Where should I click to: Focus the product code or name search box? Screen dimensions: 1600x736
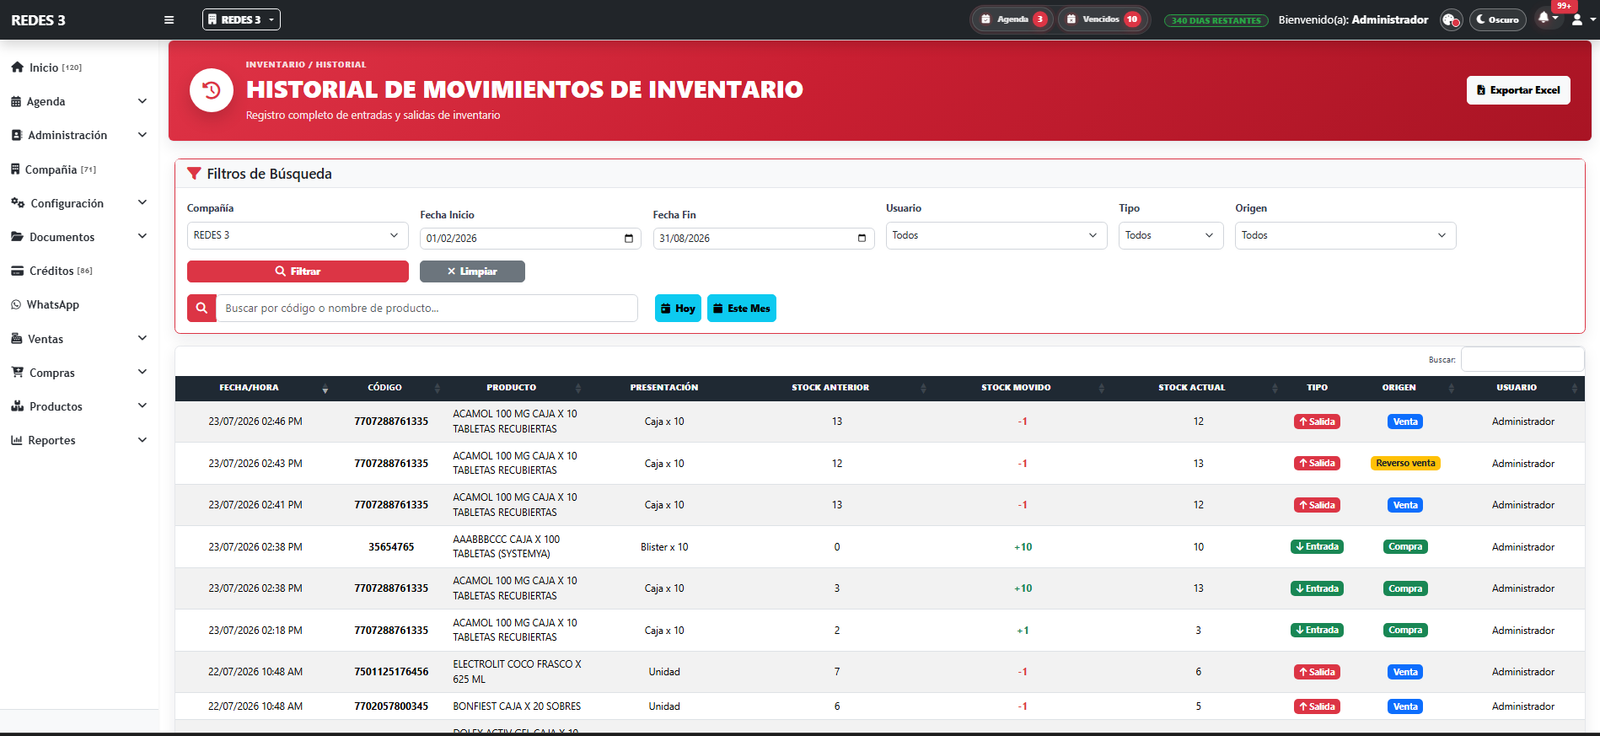tap(427, 308)
